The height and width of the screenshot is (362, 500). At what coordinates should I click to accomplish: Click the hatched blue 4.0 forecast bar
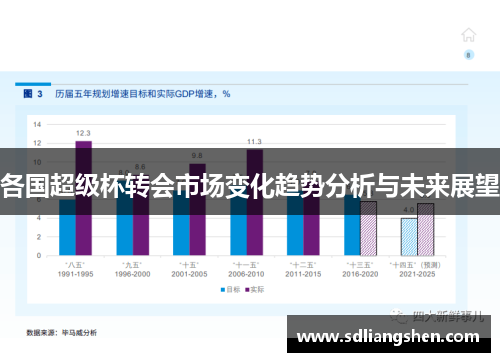409,237
